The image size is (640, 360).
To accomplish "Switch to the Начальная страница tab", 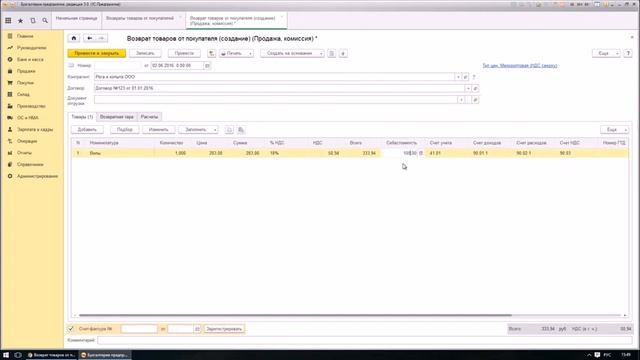I will tap(76, 18).
